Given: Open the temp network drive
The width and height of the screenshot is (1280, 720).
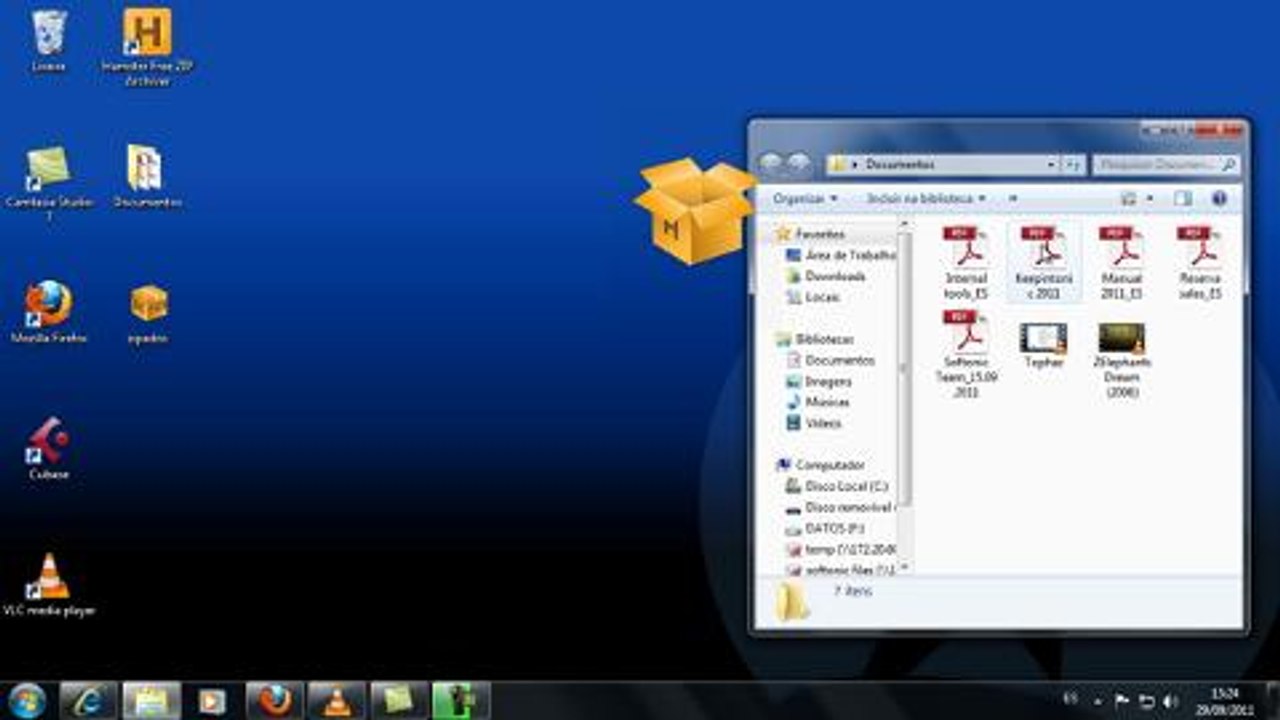Looking at the screenshot, I should [x=840, y=549].
